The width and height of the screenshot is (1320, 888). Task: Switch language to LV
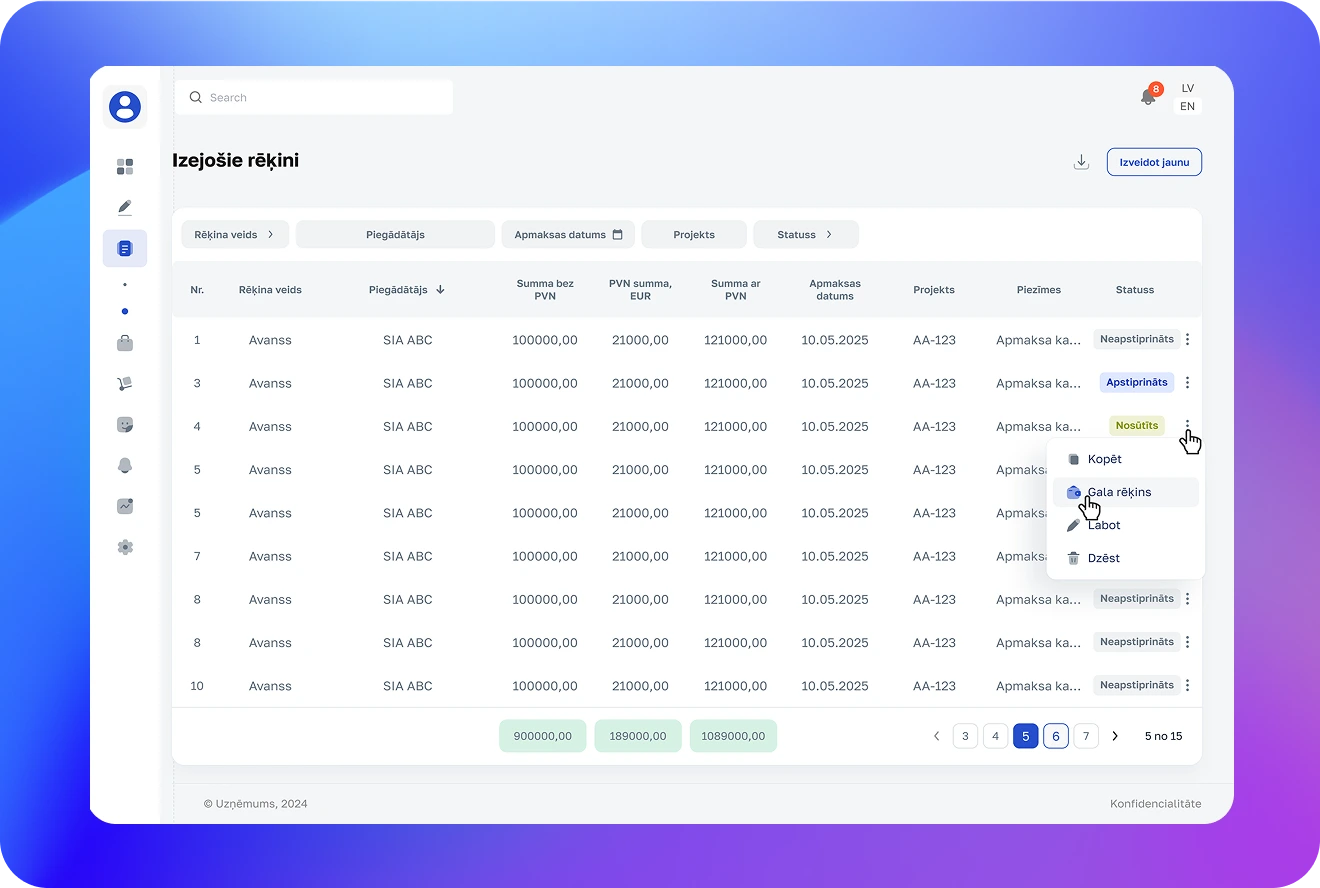pyautogui.click(x=1187, y=88)
